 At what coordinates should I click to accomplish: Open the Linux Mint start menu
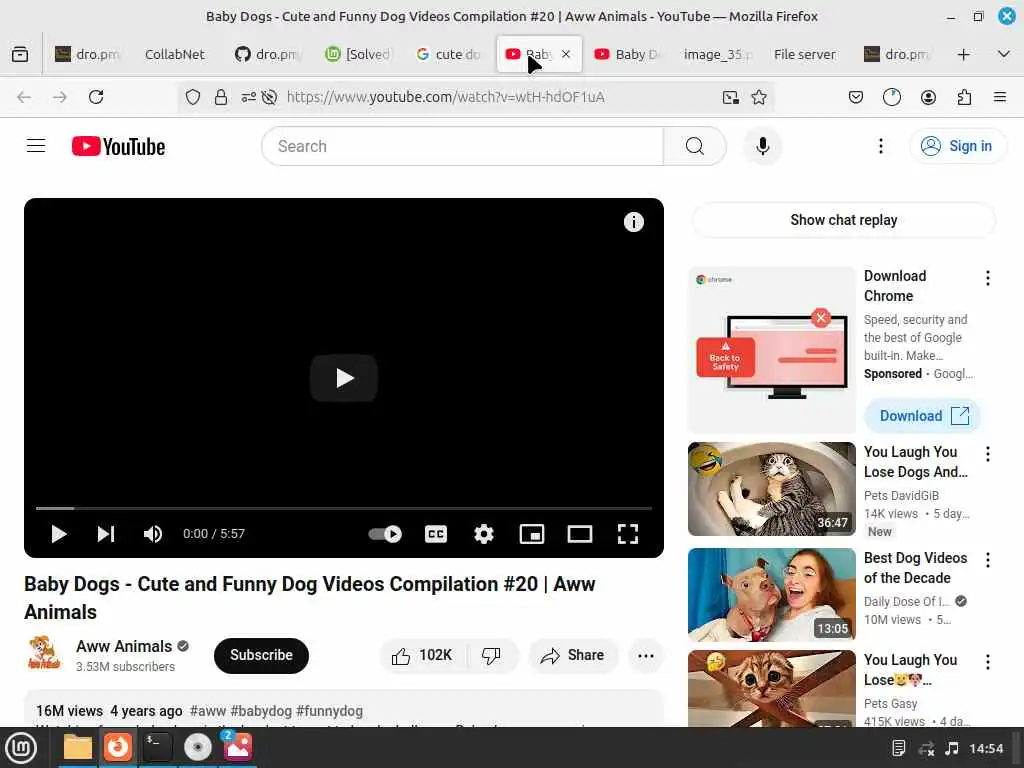coord(22,747)
